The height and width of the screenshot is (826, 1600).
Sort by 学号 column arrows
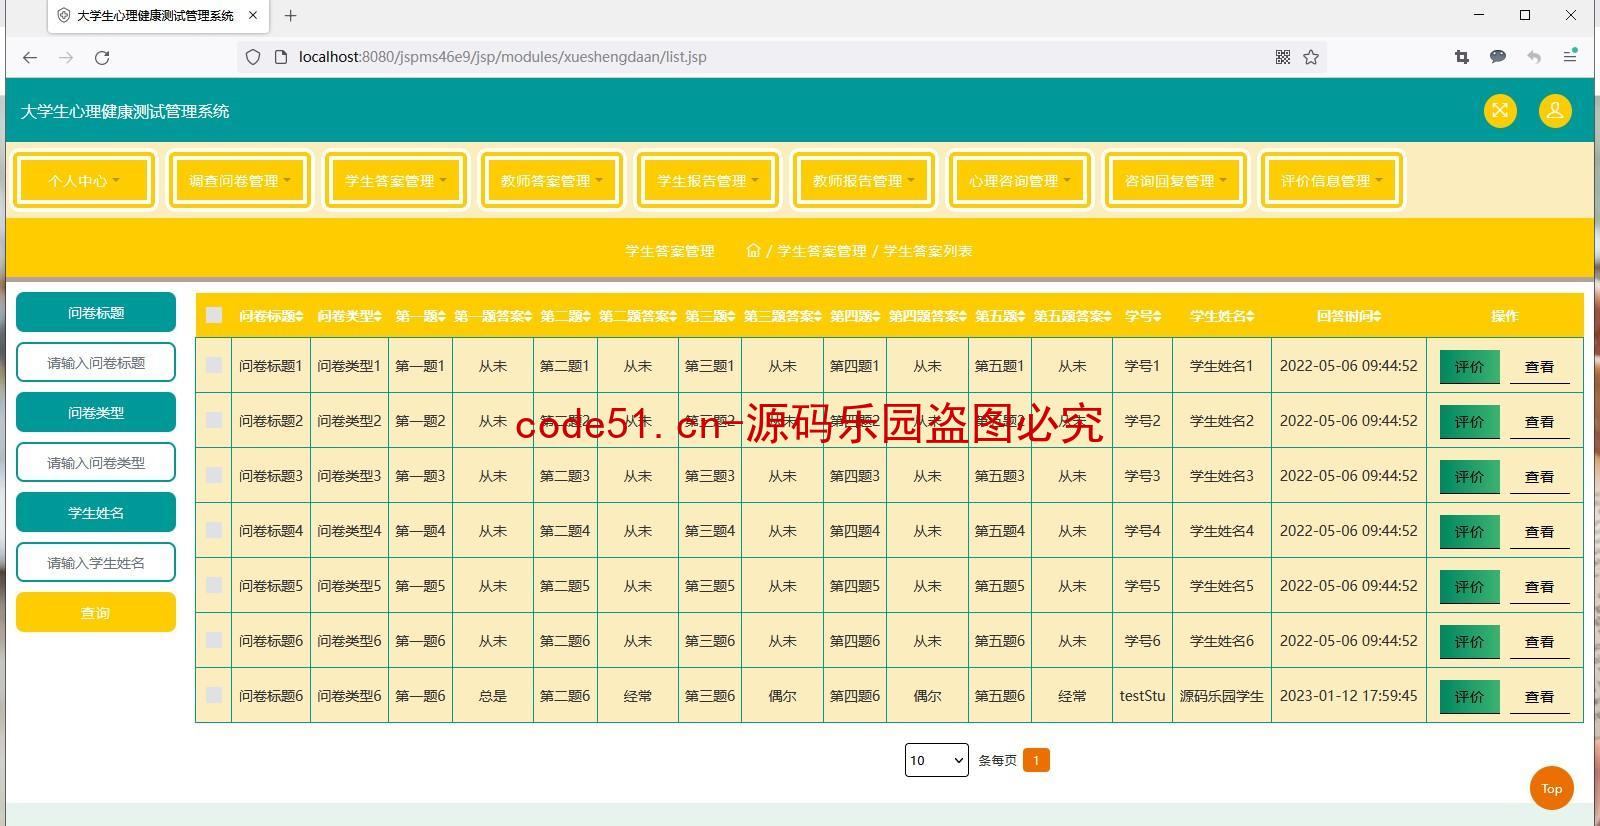[1157, 316]
